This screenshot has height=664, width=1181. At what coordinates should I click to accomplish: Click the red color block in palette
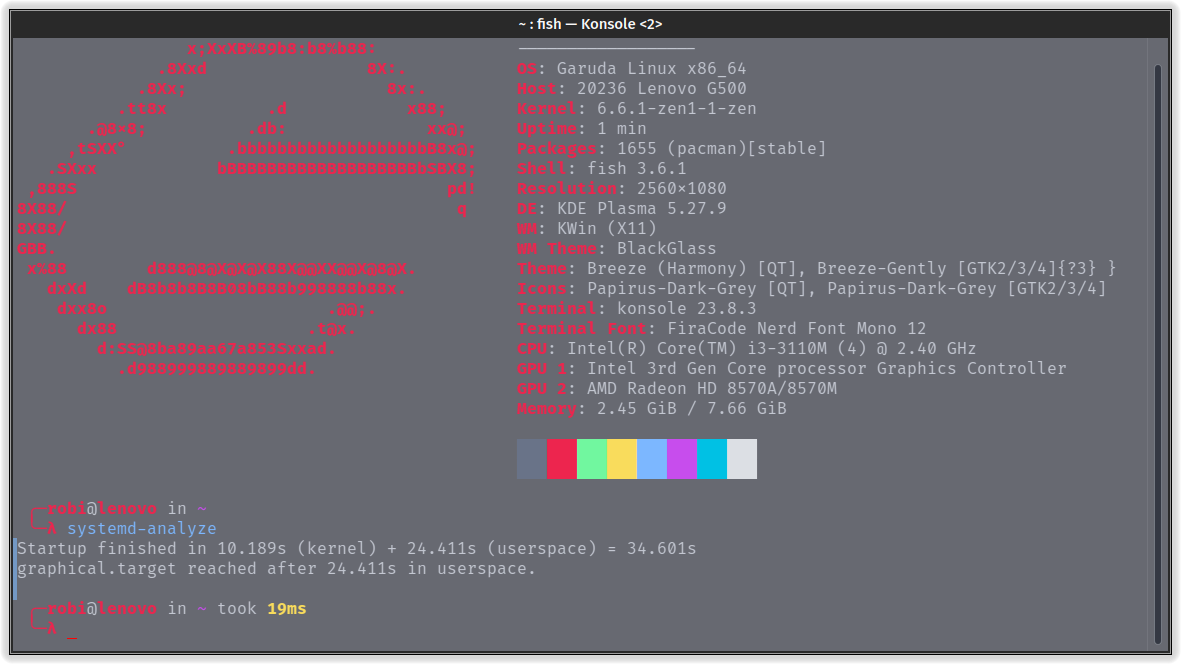point(562,459)
